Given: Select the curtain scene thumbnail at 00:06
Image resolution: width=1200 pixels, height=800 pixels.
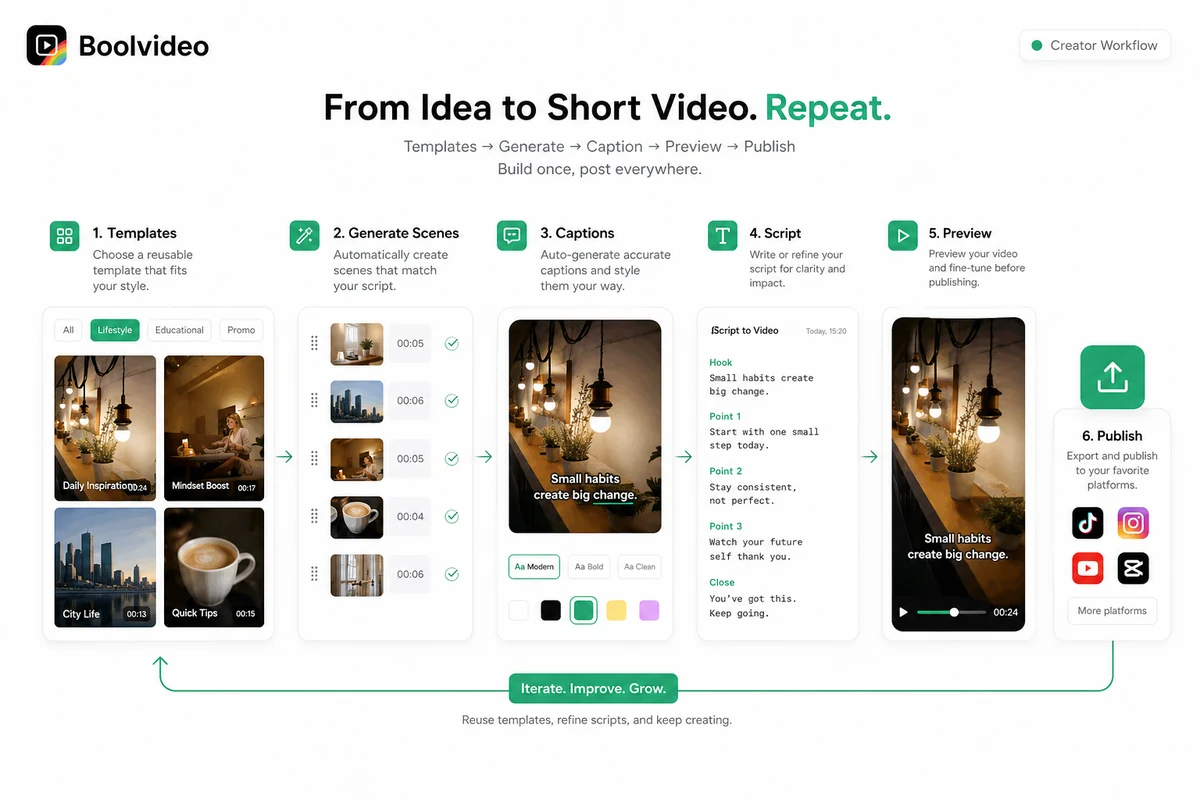Looking at the screenshot, I should click(x=357, y=575).
